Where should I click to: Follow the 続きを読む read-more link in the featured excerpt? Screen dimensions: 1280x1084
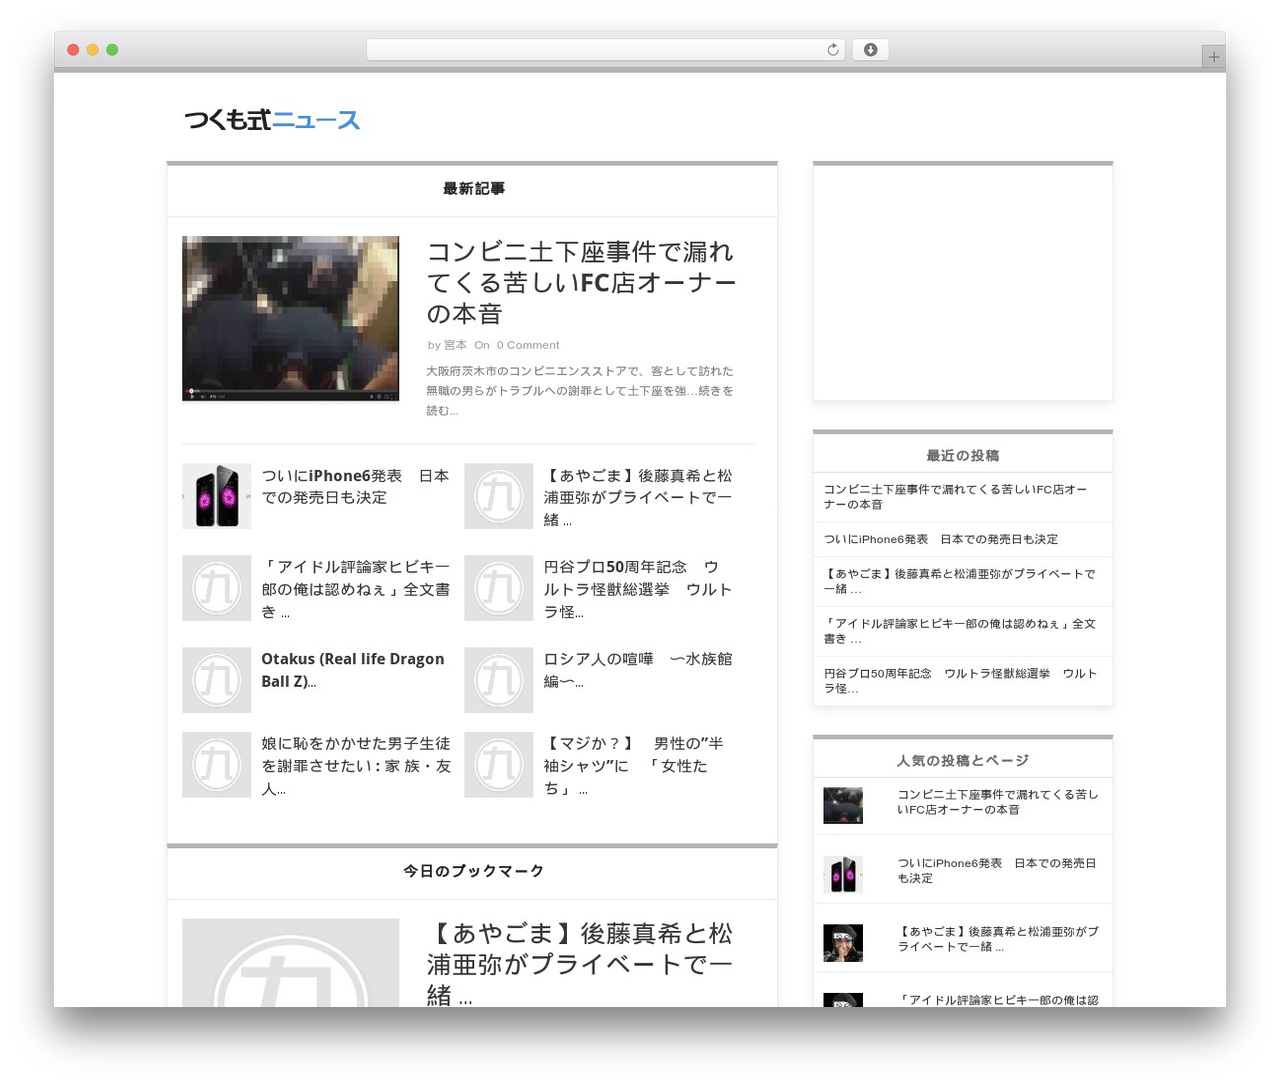point(580,400)
